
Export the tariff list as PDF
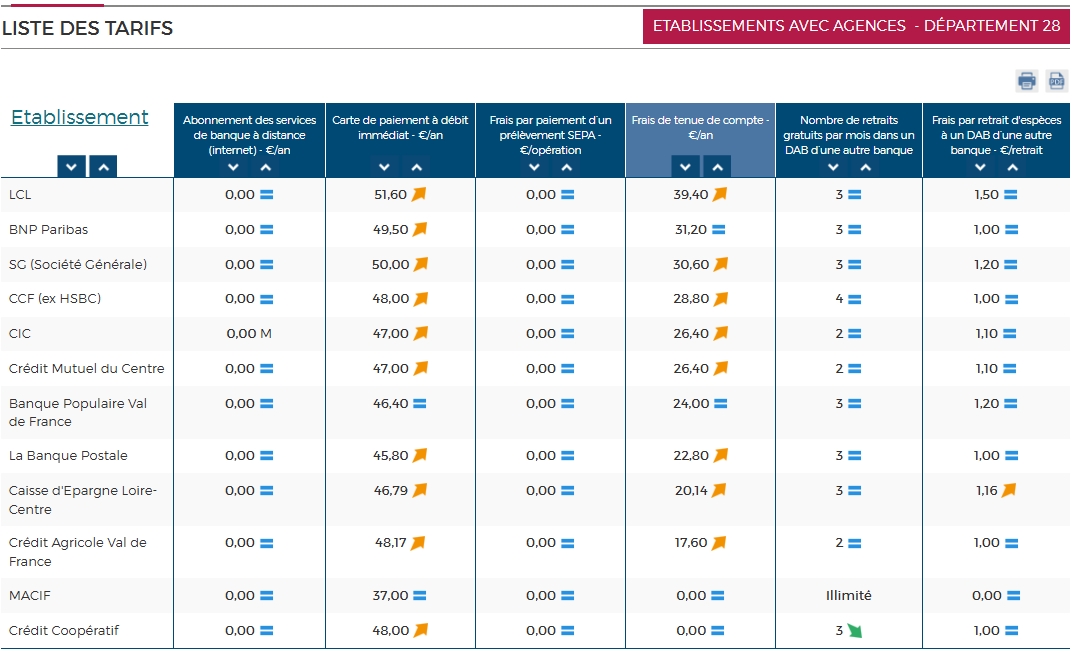[x=1056, y=81]
